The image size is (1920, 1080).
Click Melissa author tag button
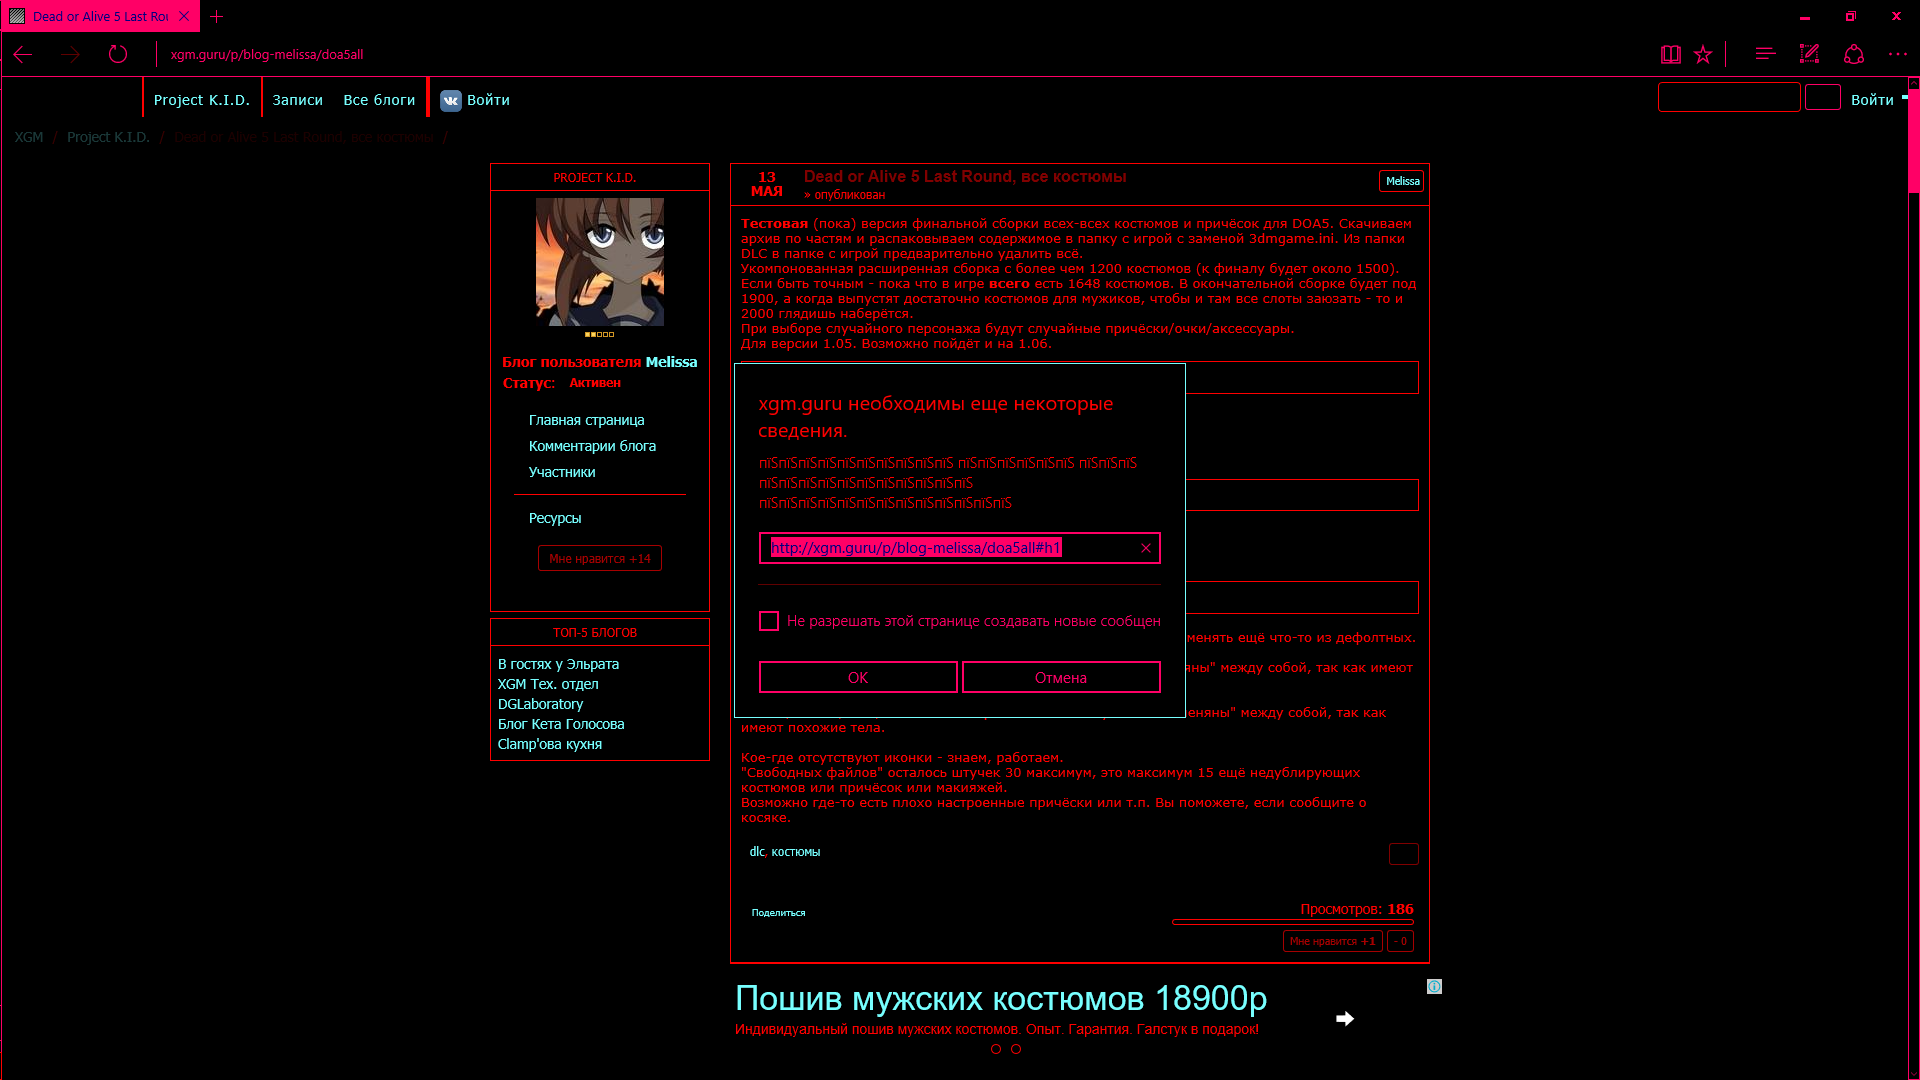point(1402,181)
